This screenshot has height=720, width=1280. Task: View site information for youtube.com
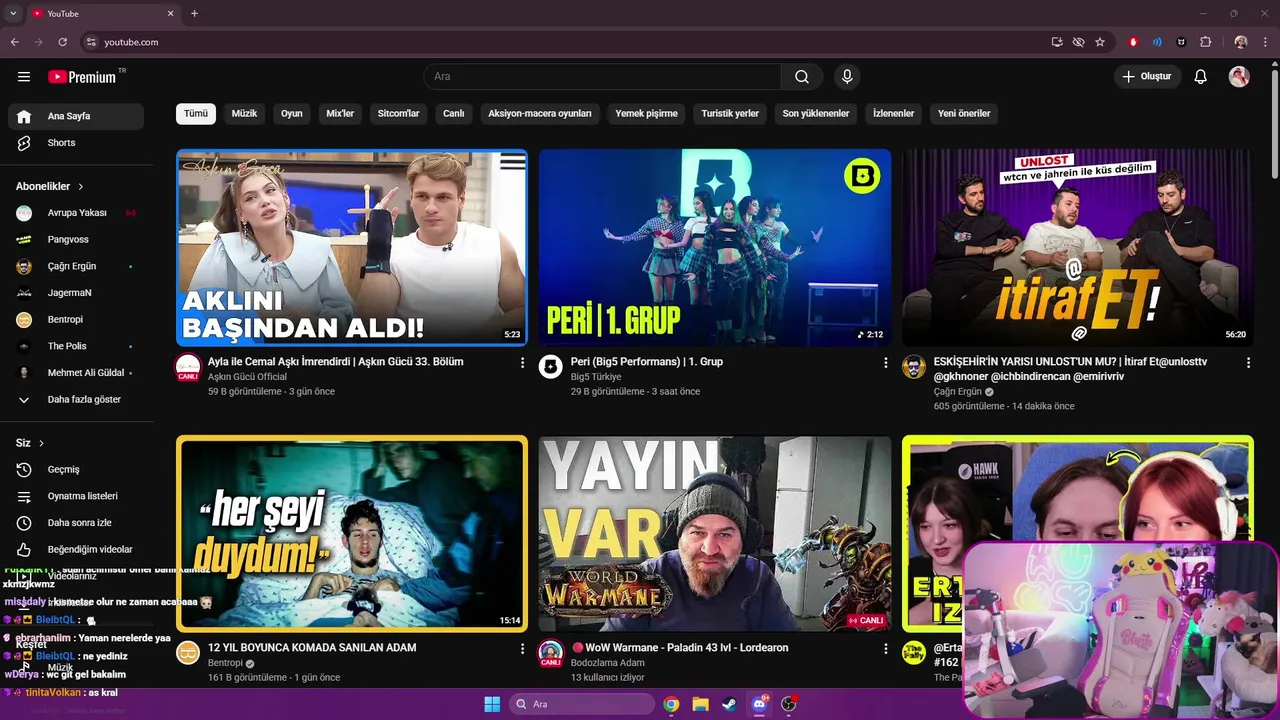[91, 42]
